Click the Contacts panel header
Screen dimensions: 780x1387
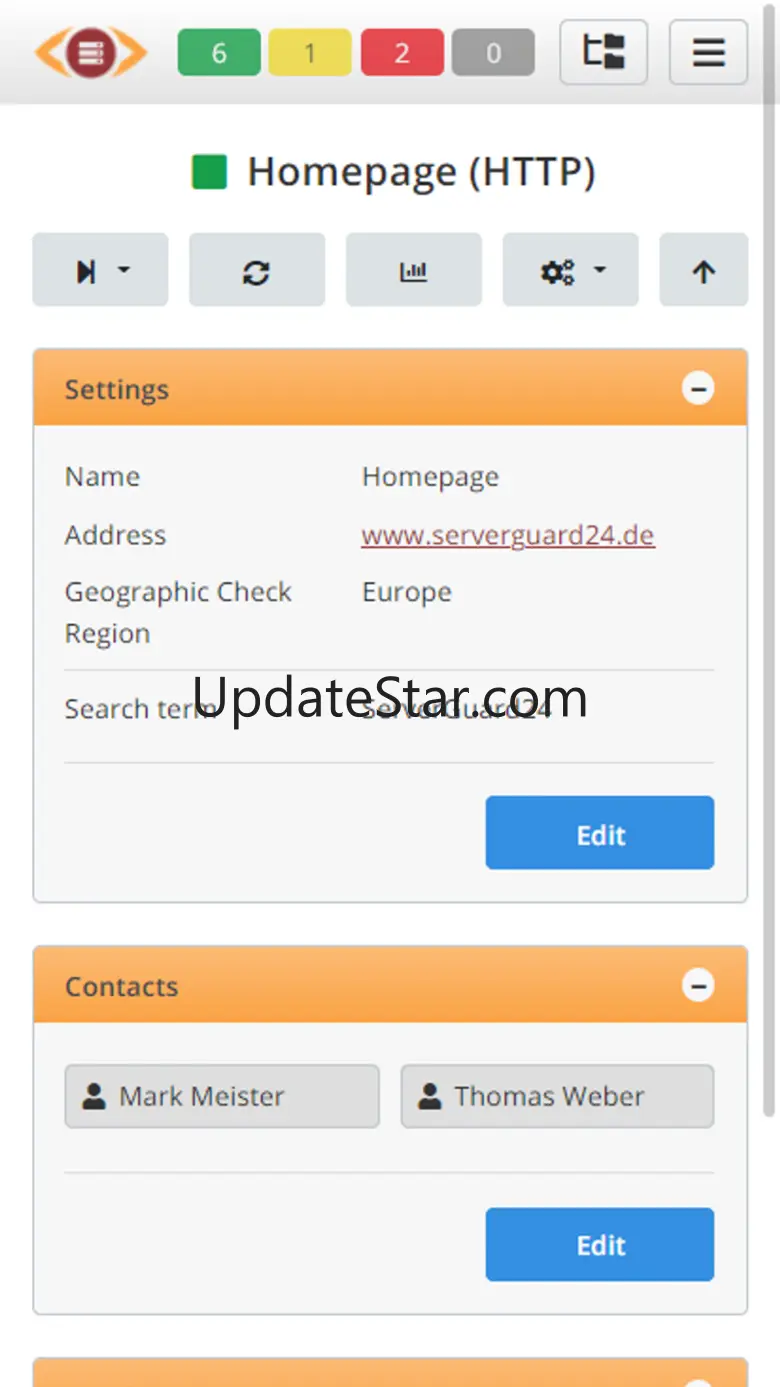pyautogui.click(x=390, y=986)
